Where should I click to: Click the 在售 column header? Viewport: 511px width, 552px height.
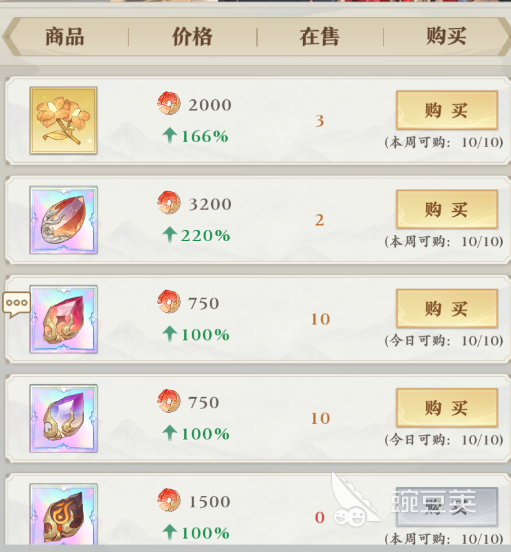coord(320,37)
